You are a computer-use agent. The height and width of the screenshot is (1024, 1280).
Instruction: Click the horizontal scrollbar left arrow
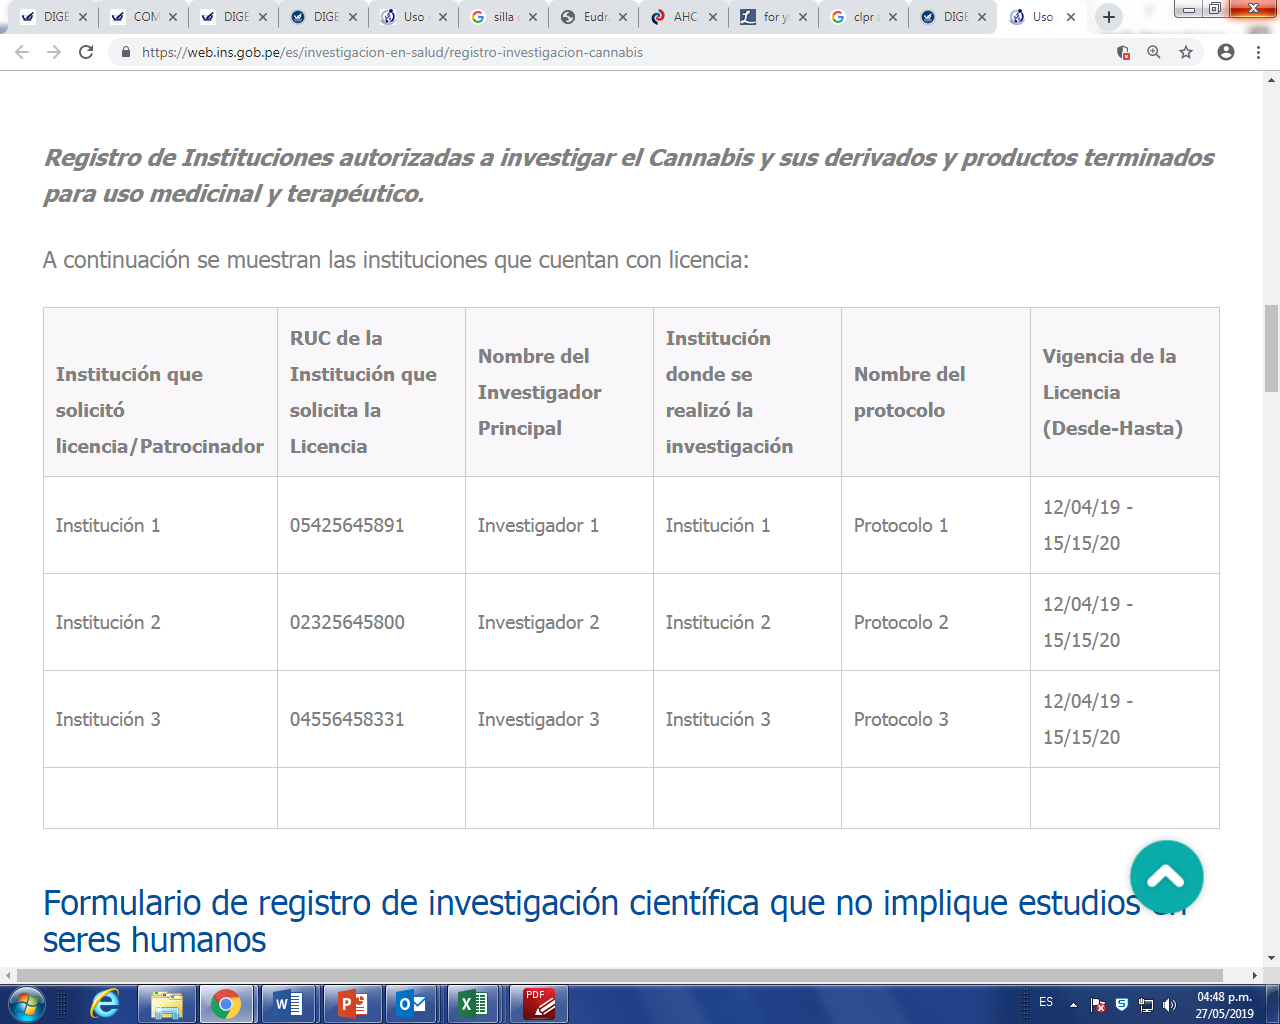click(8, 975)
